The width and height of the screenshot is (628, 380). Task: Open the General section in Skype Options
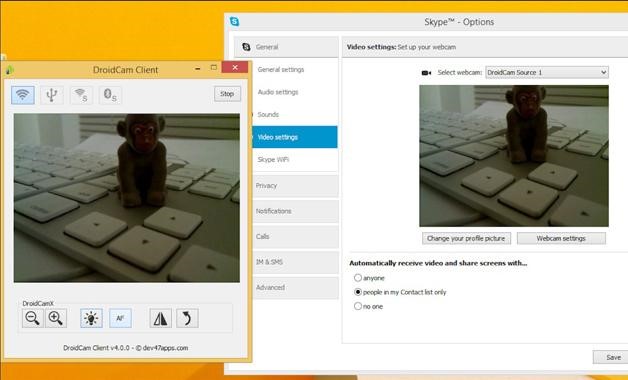[286, 47]
